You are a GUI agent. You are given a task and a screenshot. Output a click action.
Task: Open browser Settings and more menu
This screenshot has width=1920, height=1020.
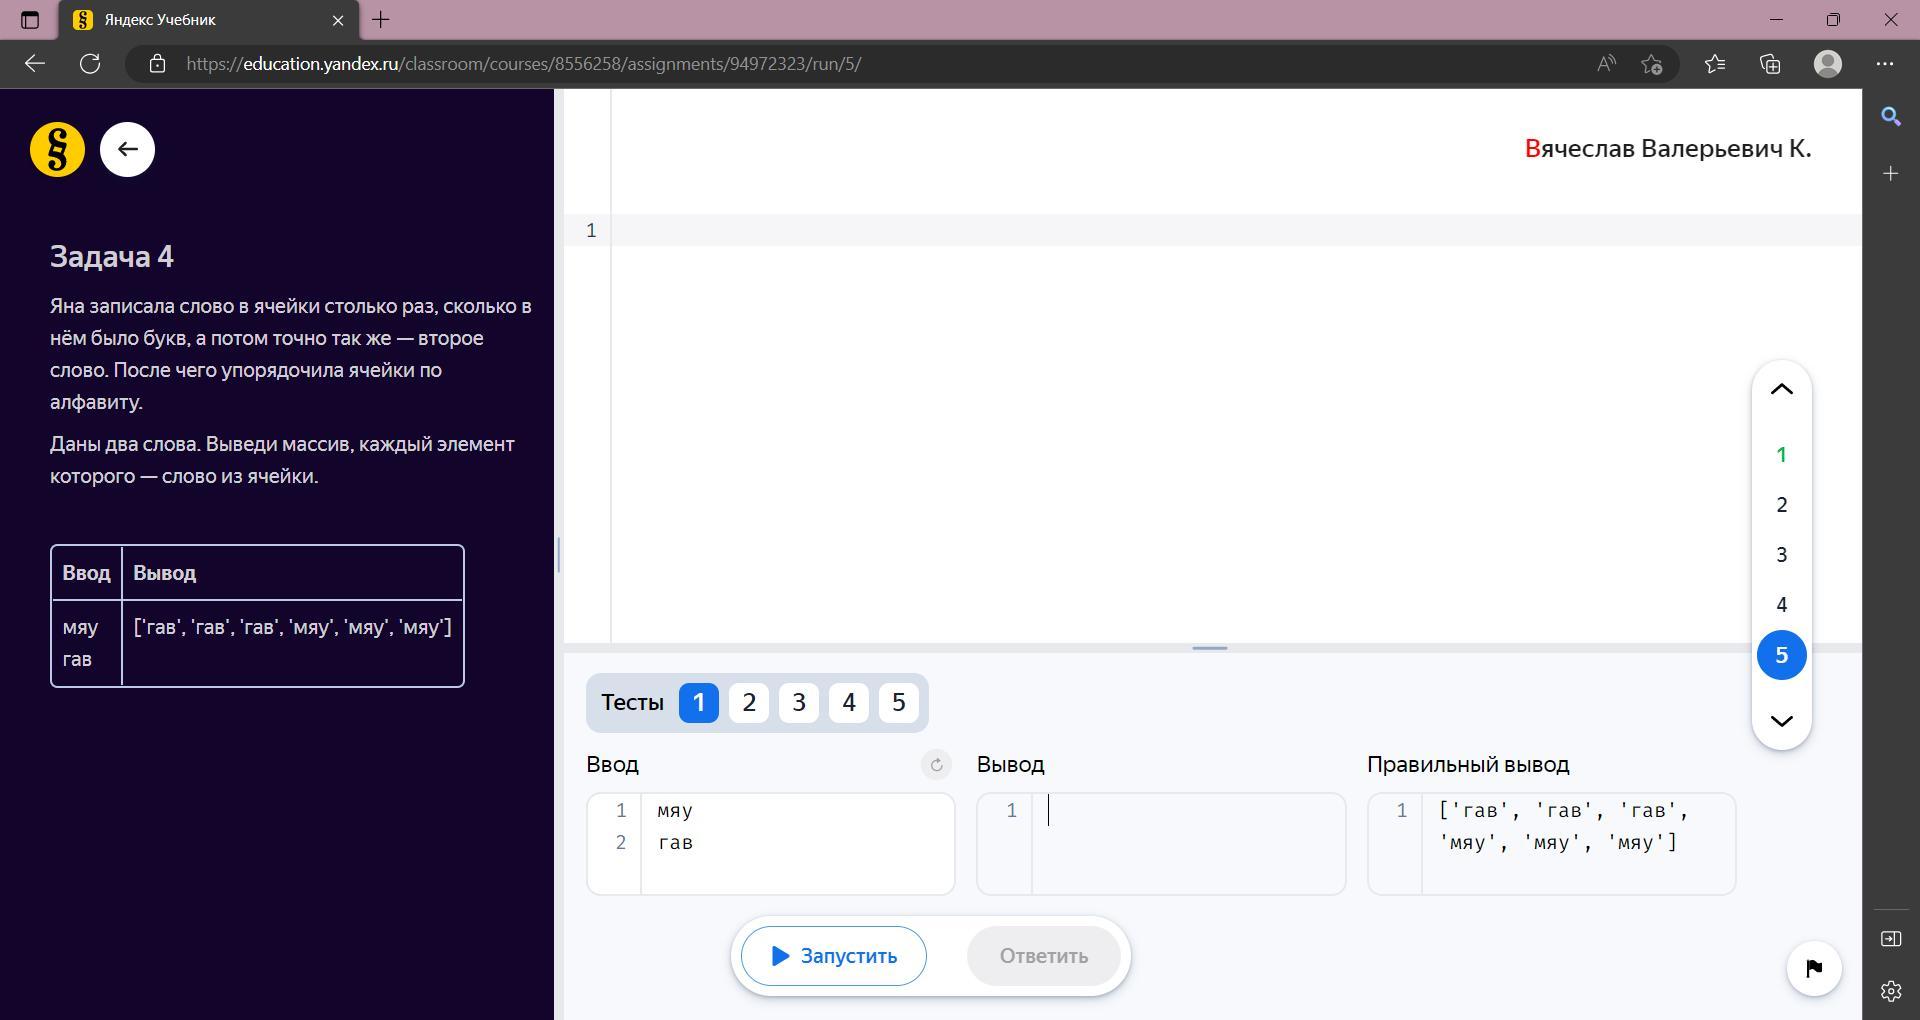coord(1885,64)
